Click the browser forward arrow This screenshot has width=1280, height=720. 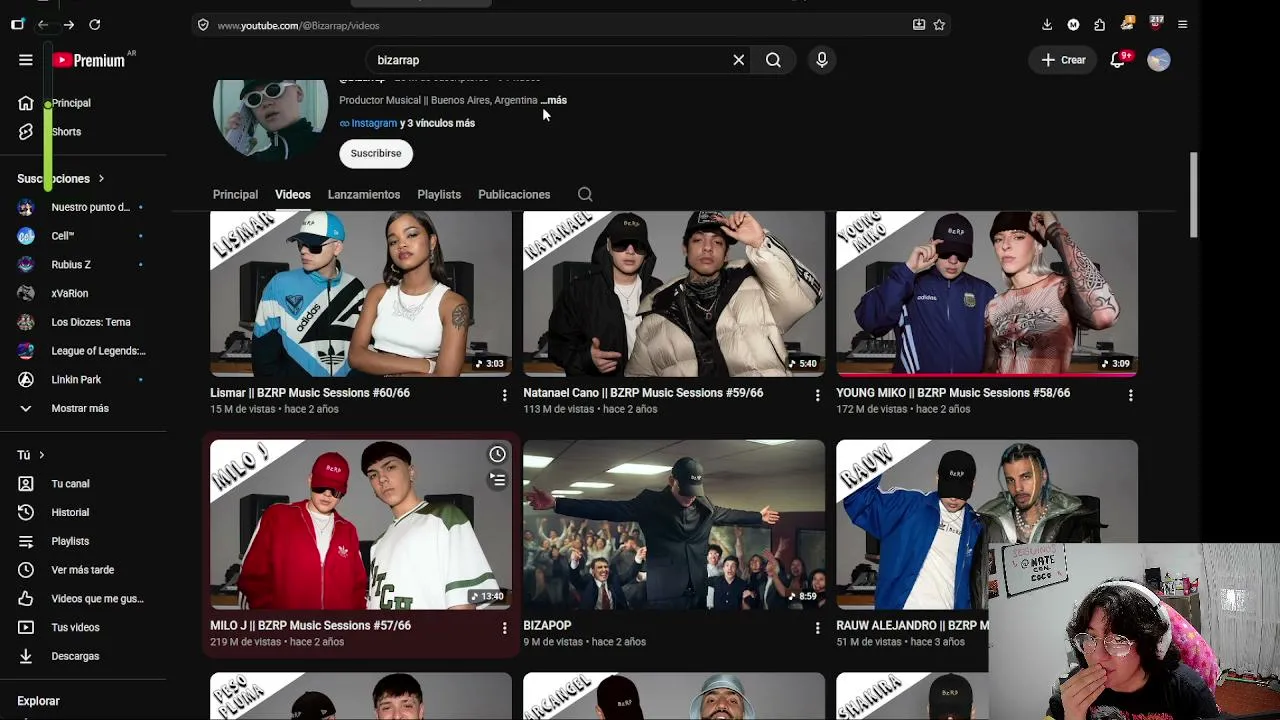tap(68, 25)
